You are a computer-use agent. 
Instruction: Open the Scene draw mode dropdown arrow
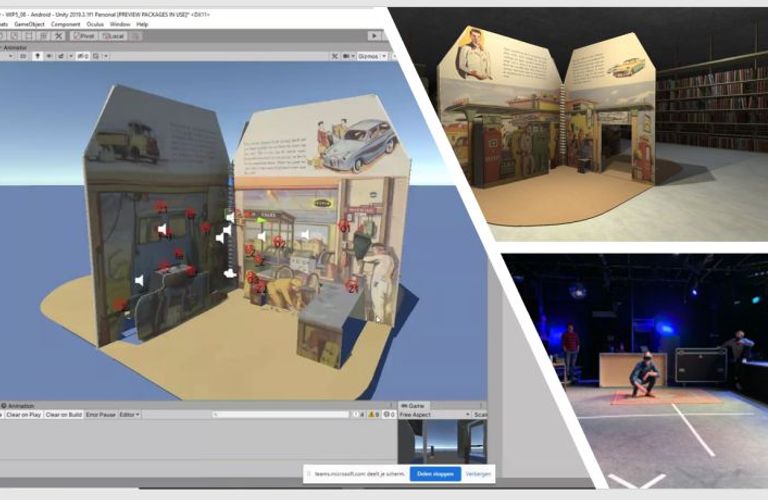coord(11,56)
